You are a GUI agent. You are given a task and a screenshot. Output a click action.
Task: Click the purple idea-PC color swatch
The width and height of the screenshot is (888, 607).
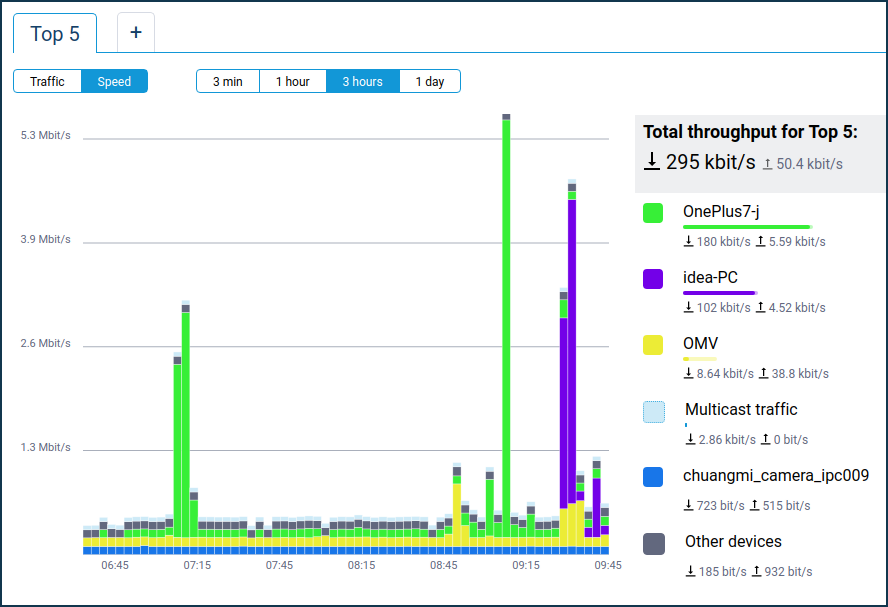(x=653, y=279)
